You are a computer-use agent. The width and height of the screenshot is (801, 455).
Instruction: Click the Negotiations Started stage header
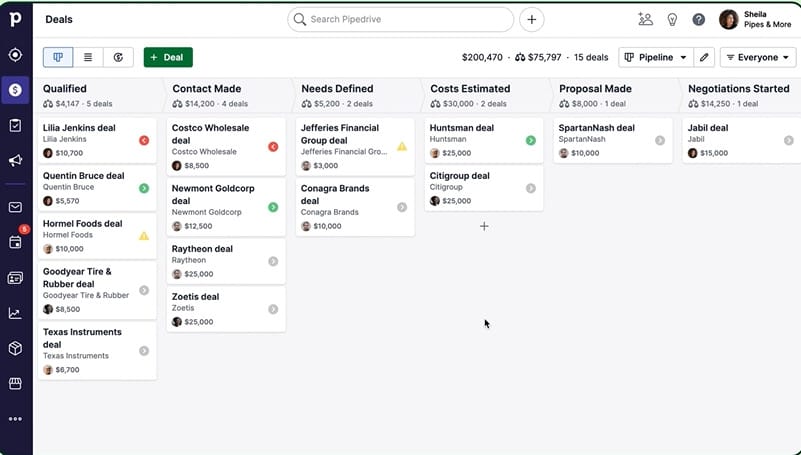coord(739,88)
